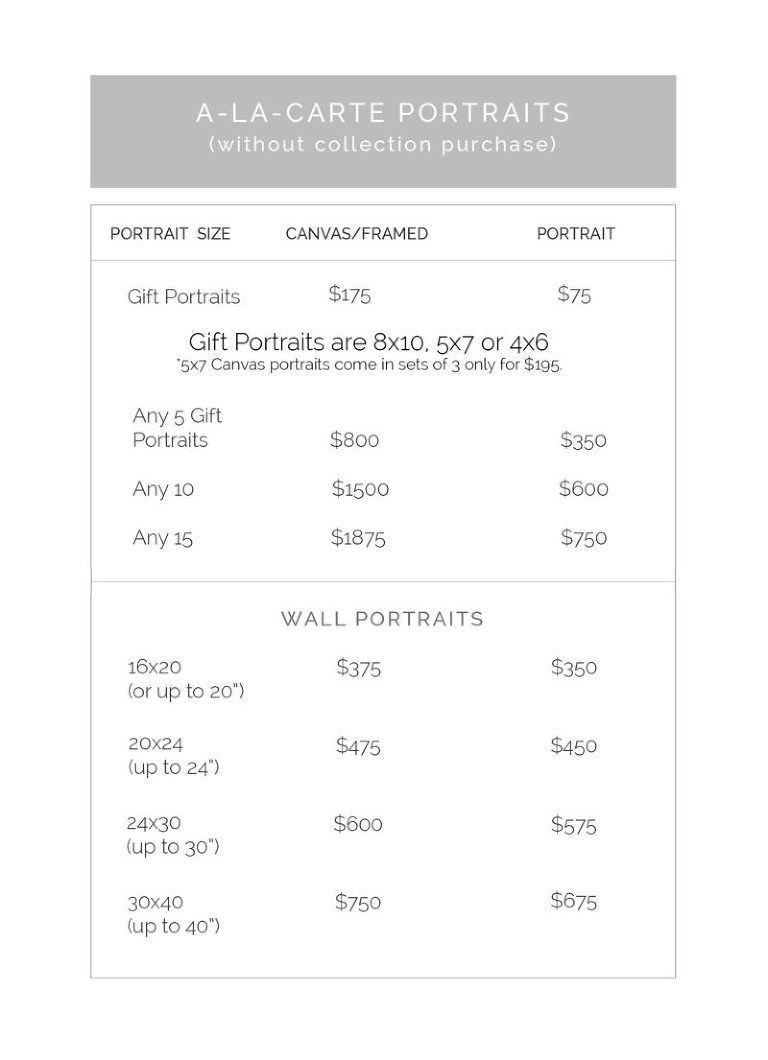The height and width of the screenshot is (1060, 768).
Task: Select the $1500 canvas price
Action: coord(360,489)
